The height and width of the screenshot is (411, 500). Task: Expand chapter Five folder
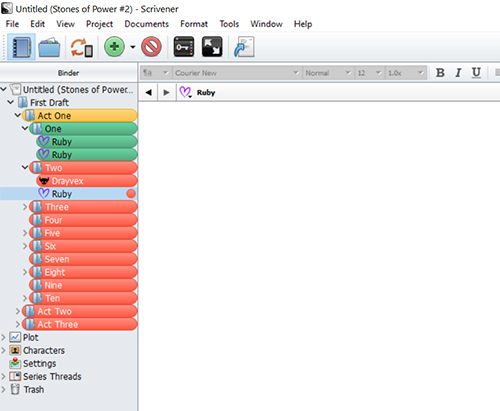click(x=25, y=233)
